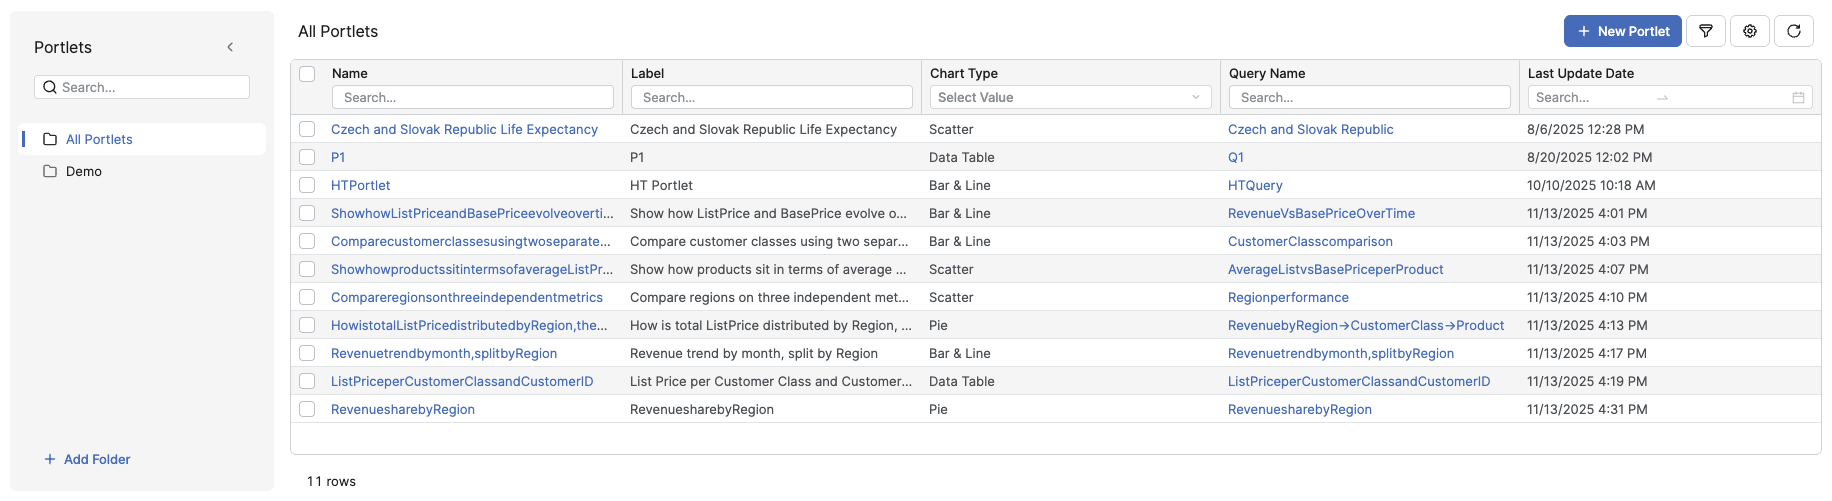Open the Chart Type Select Value dropdown
The height and width of the screenshot is (501, 1832).
[1069, 97]
